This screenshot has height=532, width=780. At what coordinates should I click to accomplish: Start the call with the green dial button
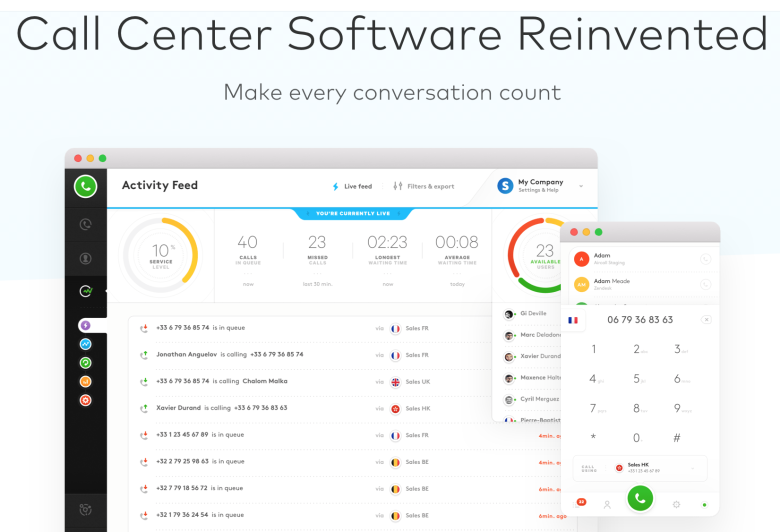click(640, 498)
